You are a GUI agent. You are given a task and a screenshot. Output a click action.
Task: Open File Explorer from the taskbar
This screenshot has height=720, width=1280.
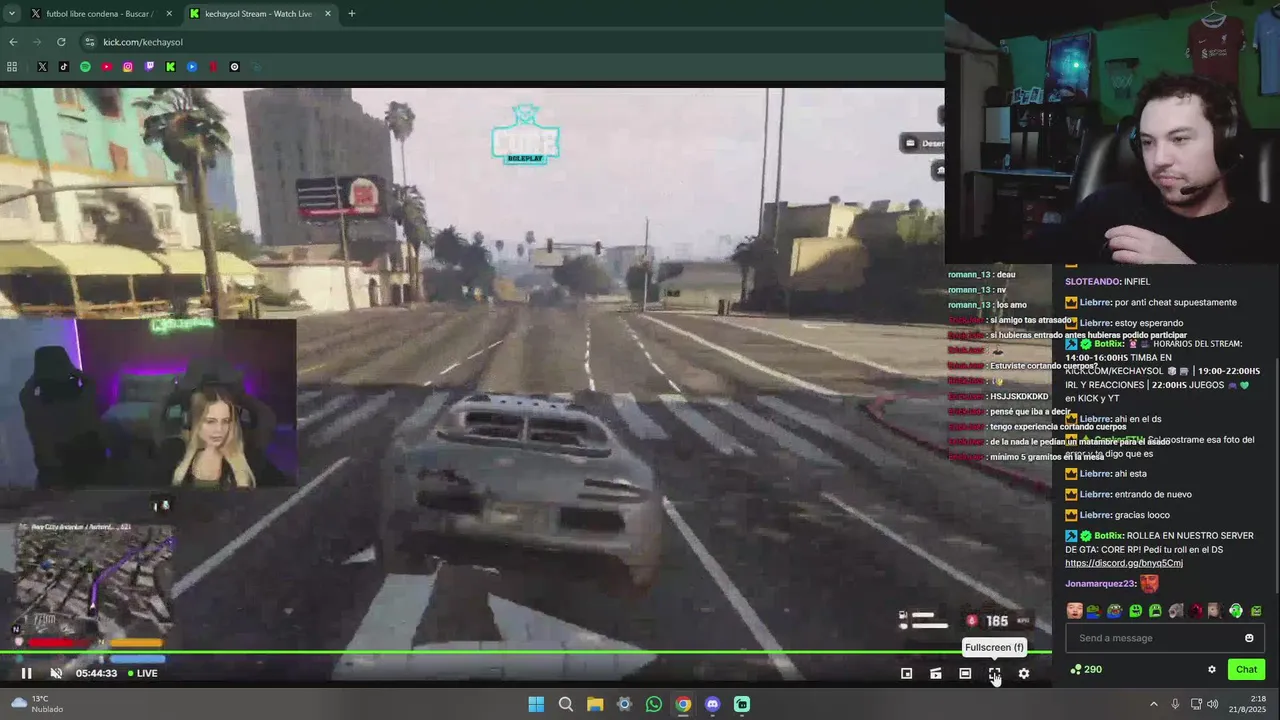(x=594, y=704)
